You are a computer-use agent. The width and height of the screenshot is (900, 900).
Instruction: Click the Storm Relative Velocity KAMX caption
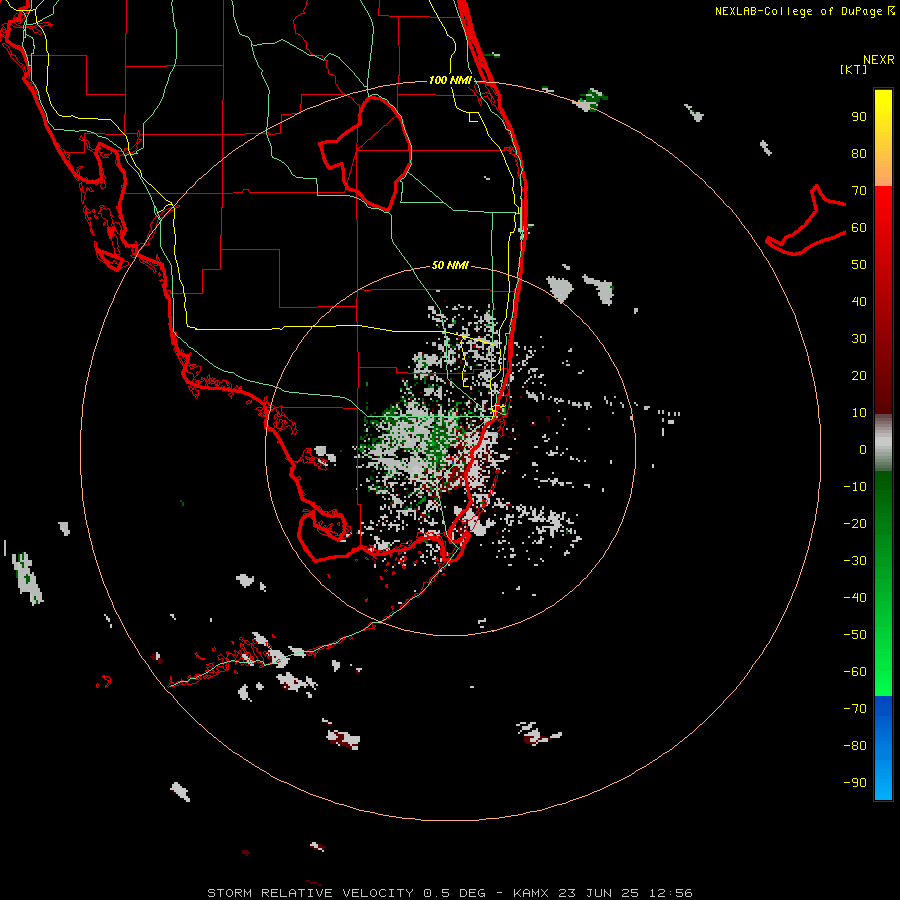(450, 893)
